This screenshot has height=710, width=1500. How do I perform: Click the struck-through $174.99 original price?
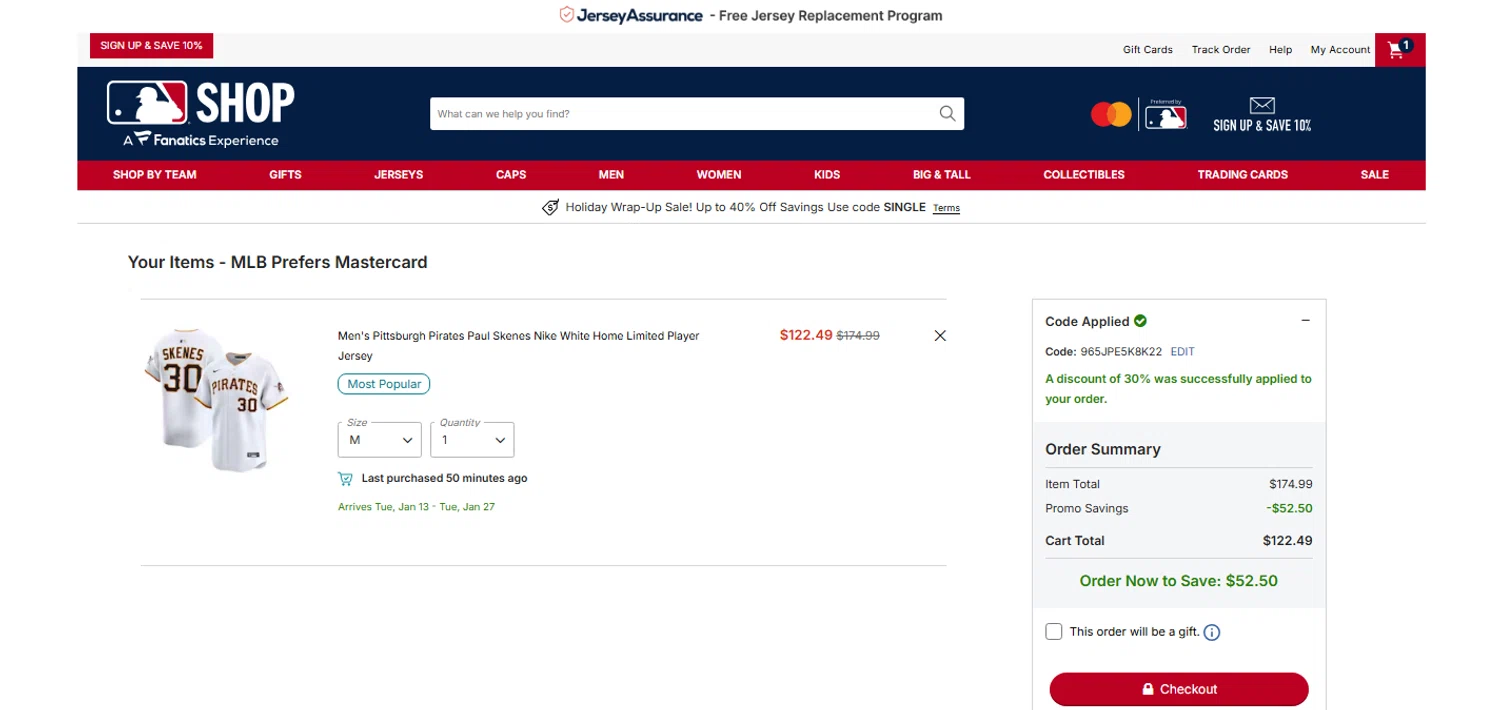(x=858, y=336)
